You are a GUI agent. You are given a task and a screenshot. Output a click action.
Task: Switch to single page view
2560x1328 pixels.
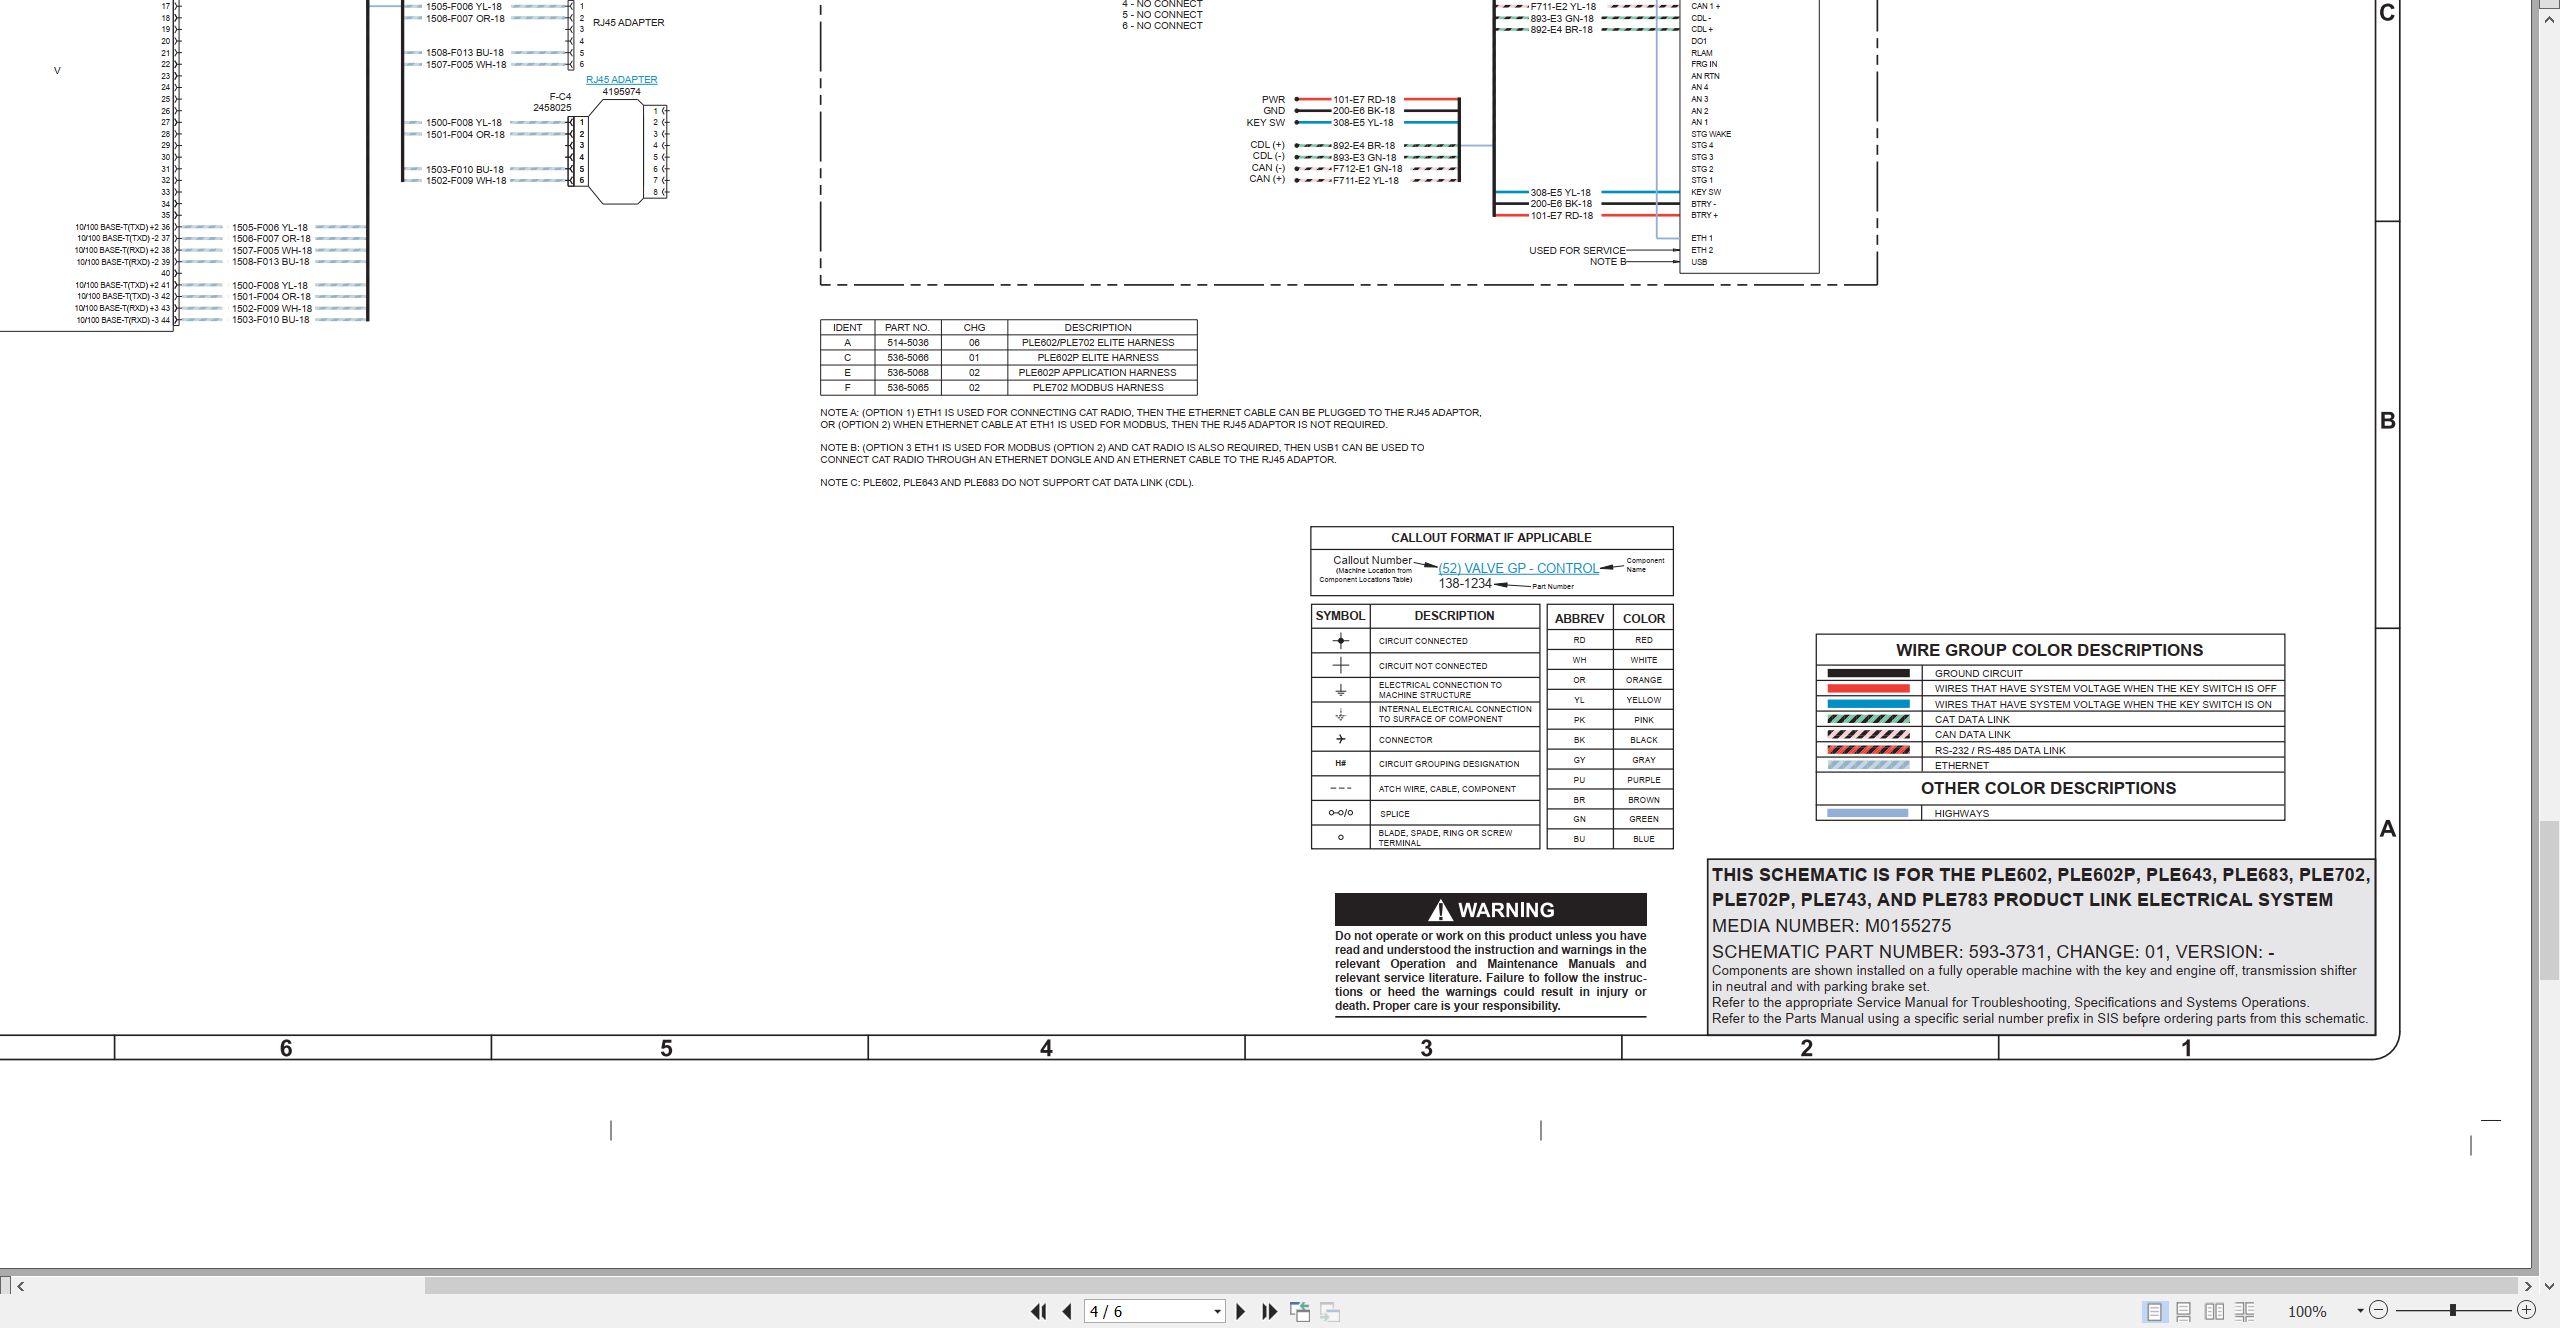click(2154, 1311)
